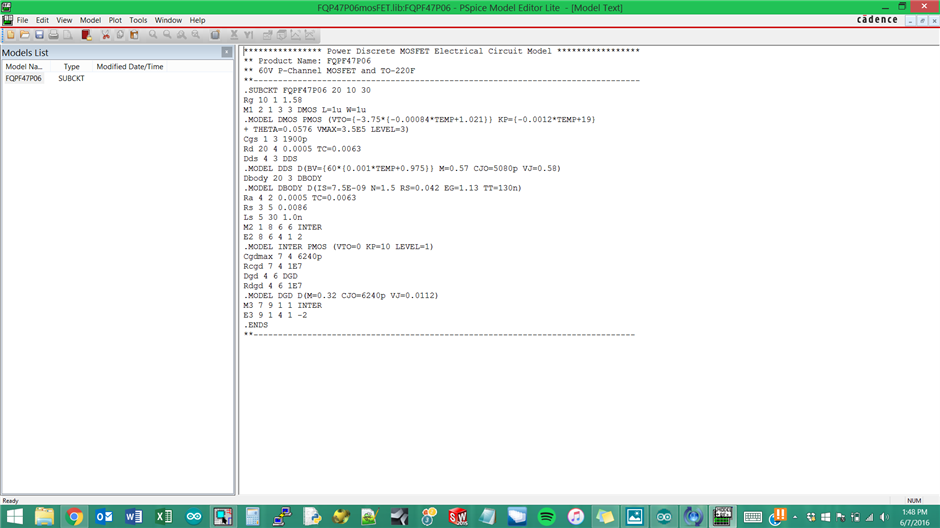The width and height of the screenshot is (940, 528).
Task: Sort by the Type column header
Action: (x=72, y=67)
